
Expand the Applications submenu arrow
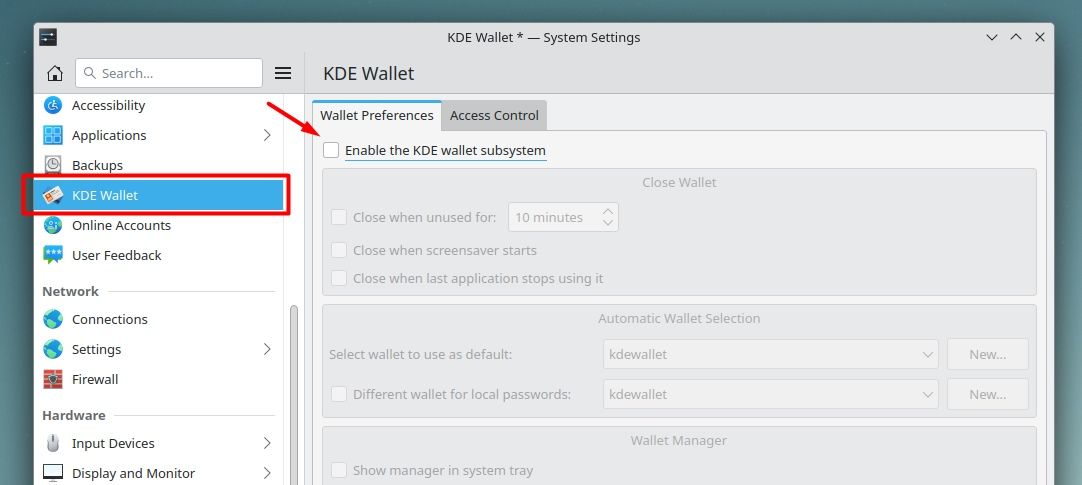(x=267, y=135)
